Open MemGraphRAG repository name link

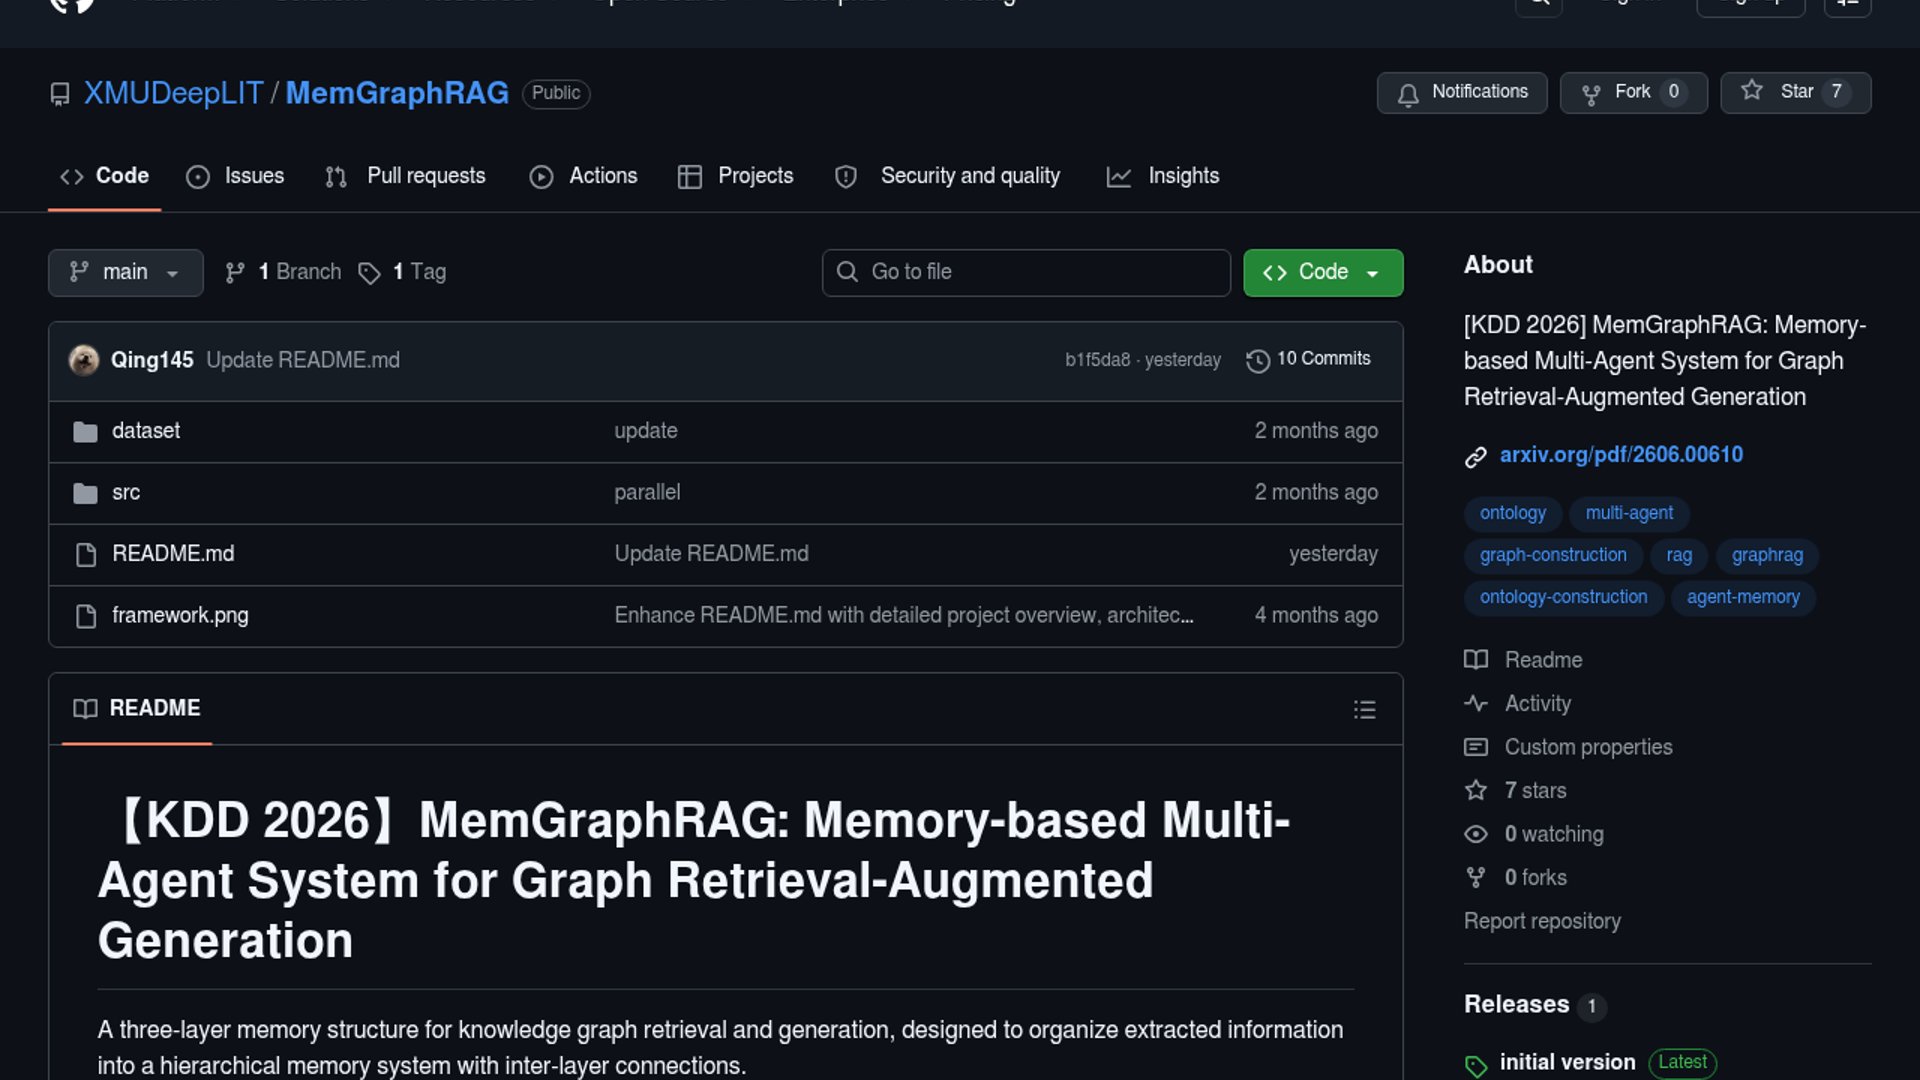(397, 93)
